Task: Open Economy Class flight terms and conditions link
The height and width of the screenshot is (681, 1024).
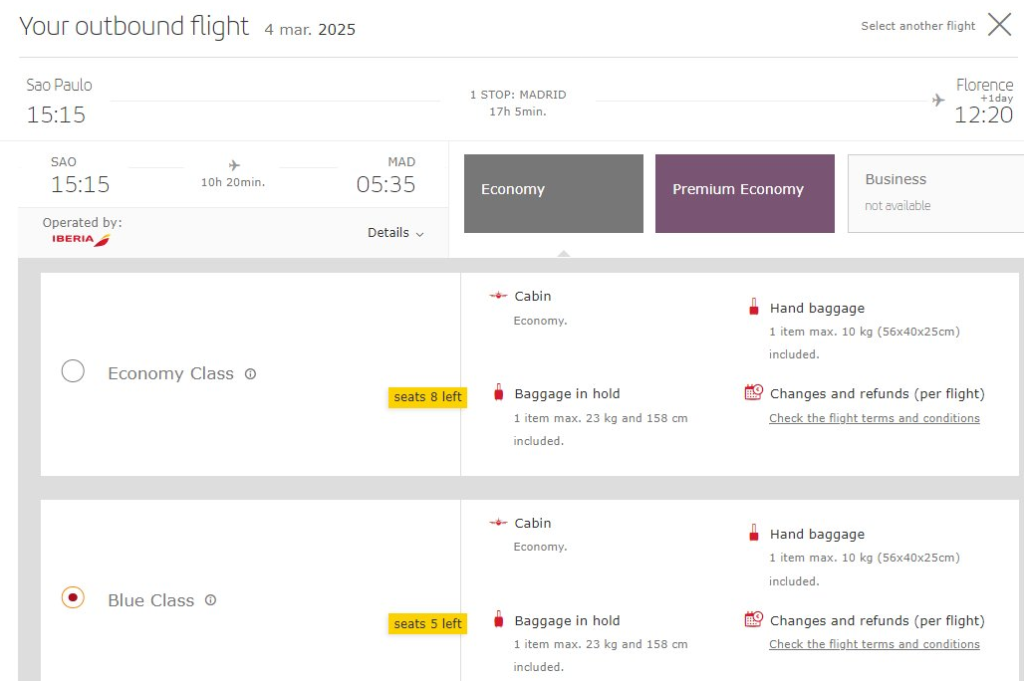Action: pos(874,418)
